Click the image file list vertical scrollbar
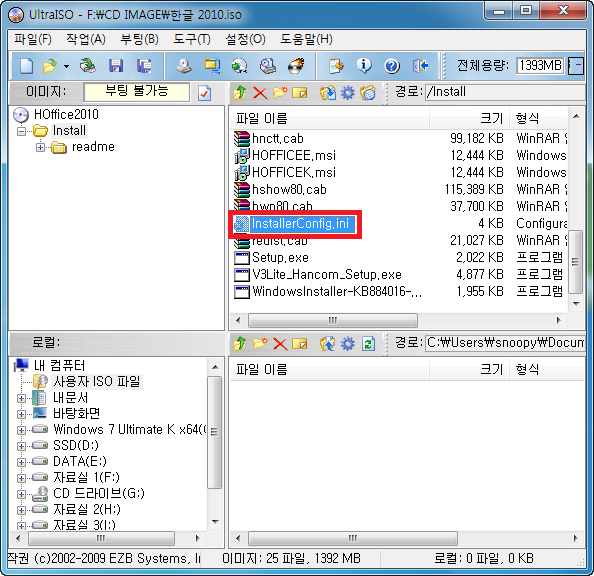The height and width of the screenshot is (576, 594). 576,210
